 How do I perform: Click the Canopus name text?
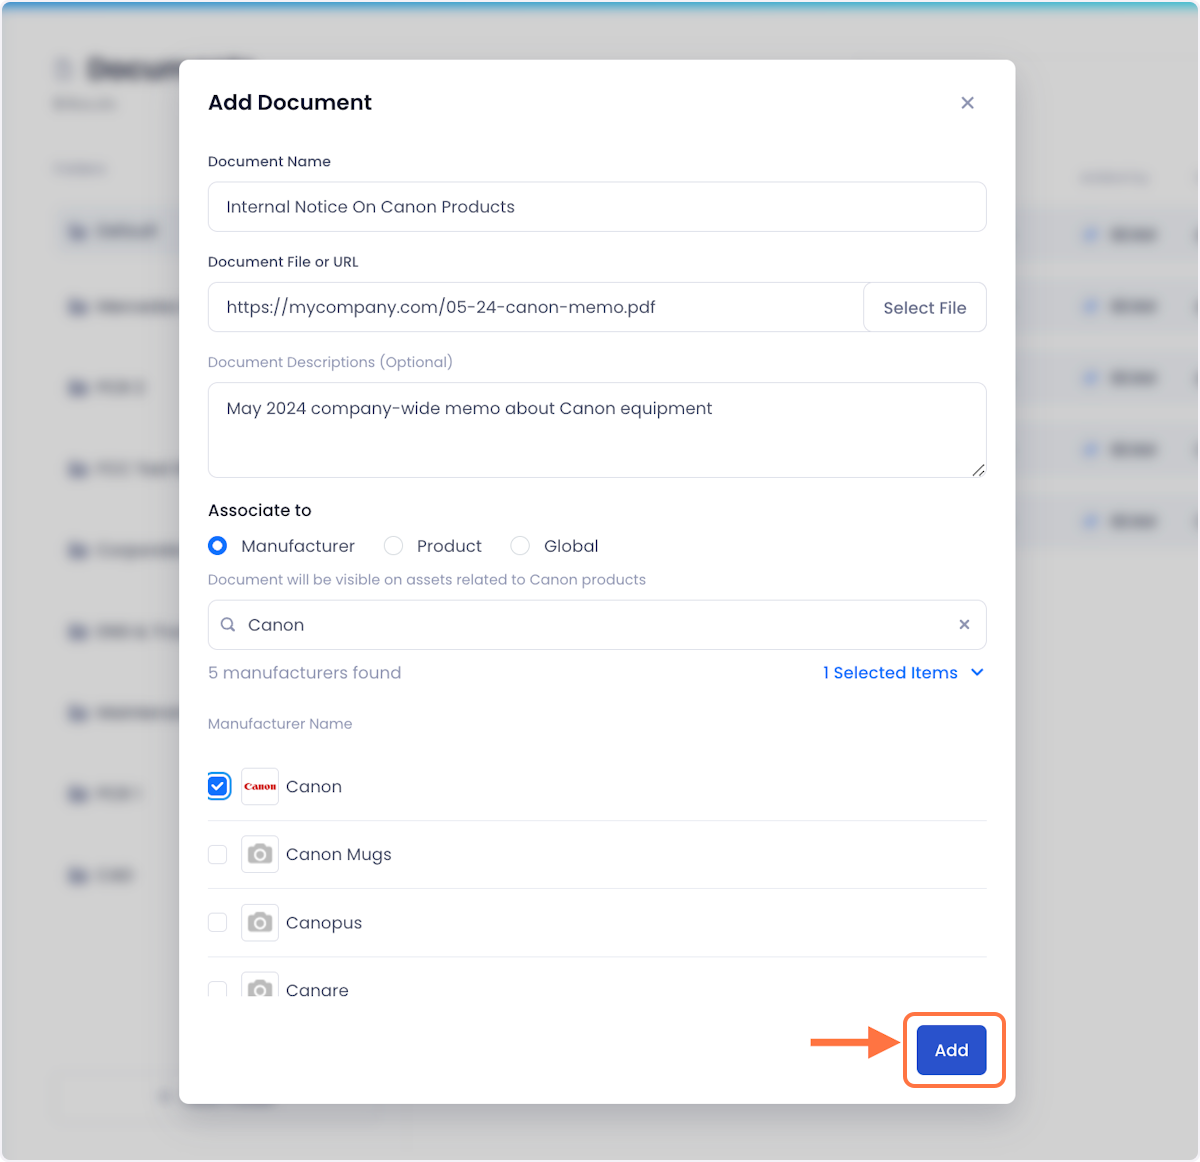coord(324,923)
